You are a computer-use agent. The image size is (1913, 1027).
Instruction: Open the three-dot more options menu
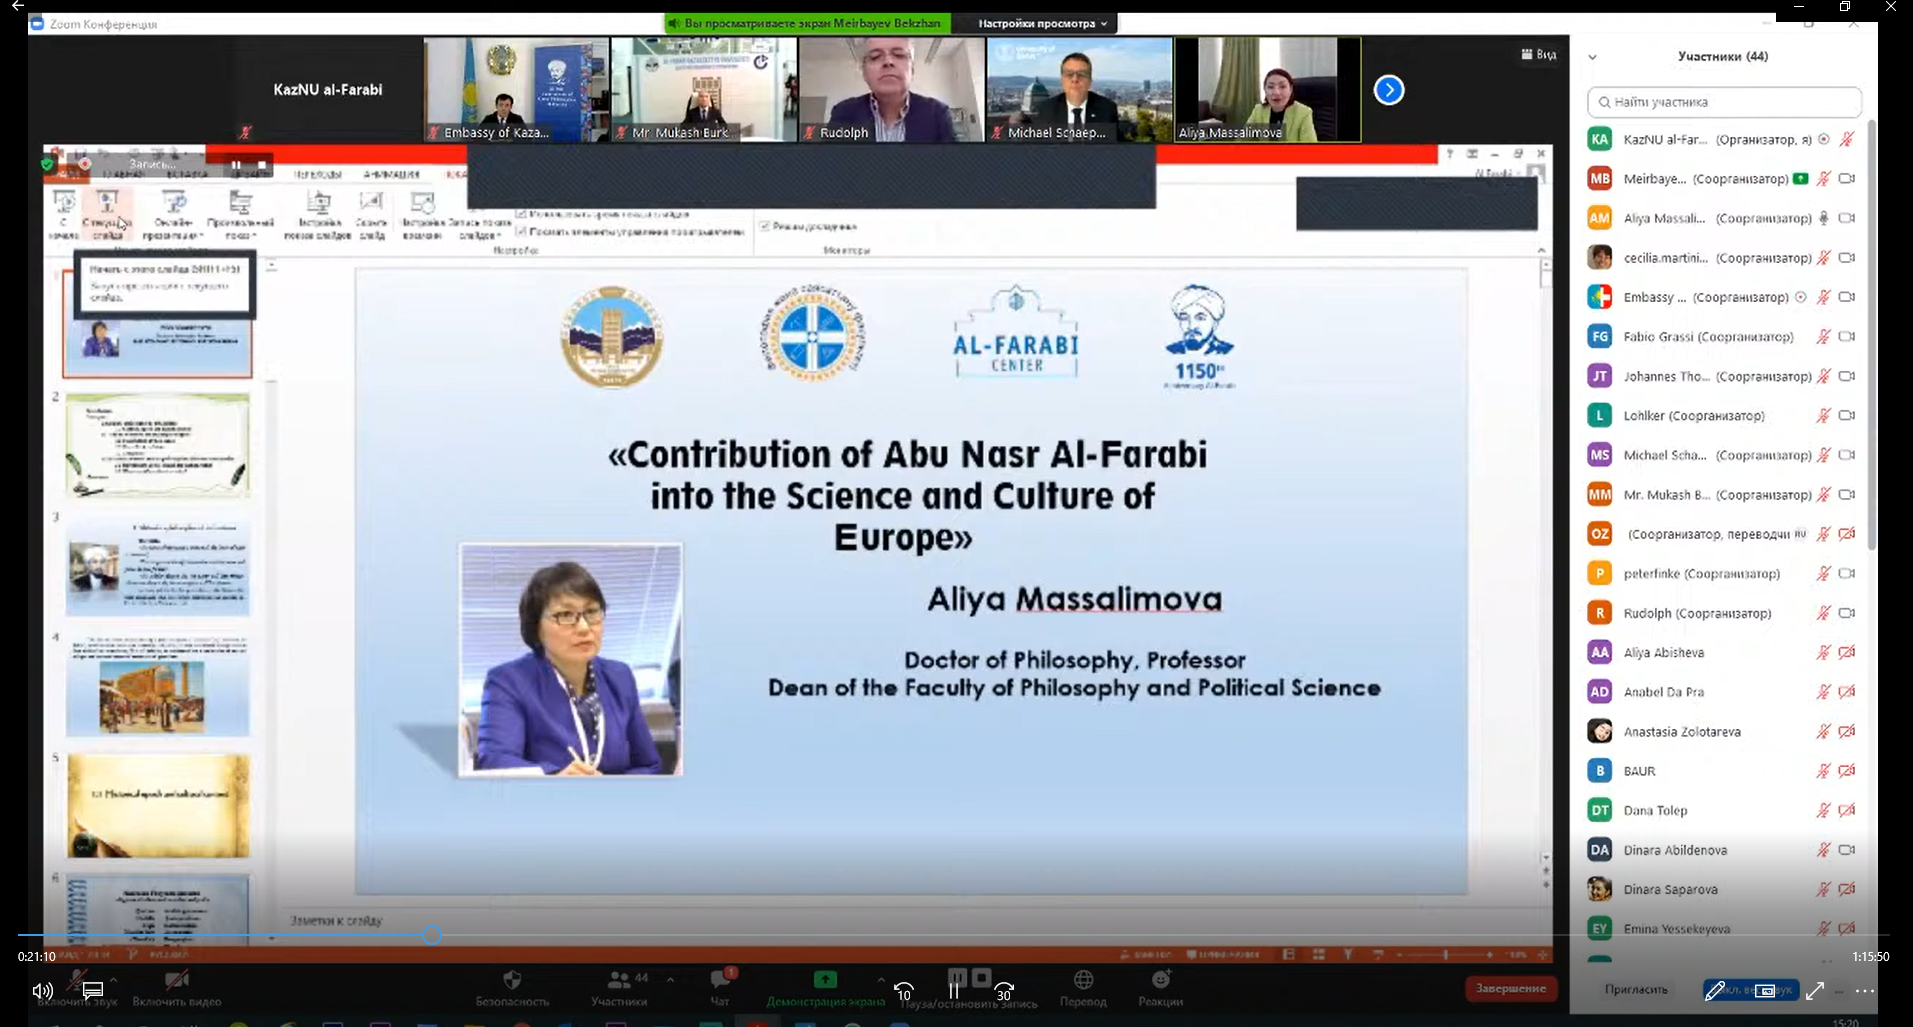[1864, 990]
